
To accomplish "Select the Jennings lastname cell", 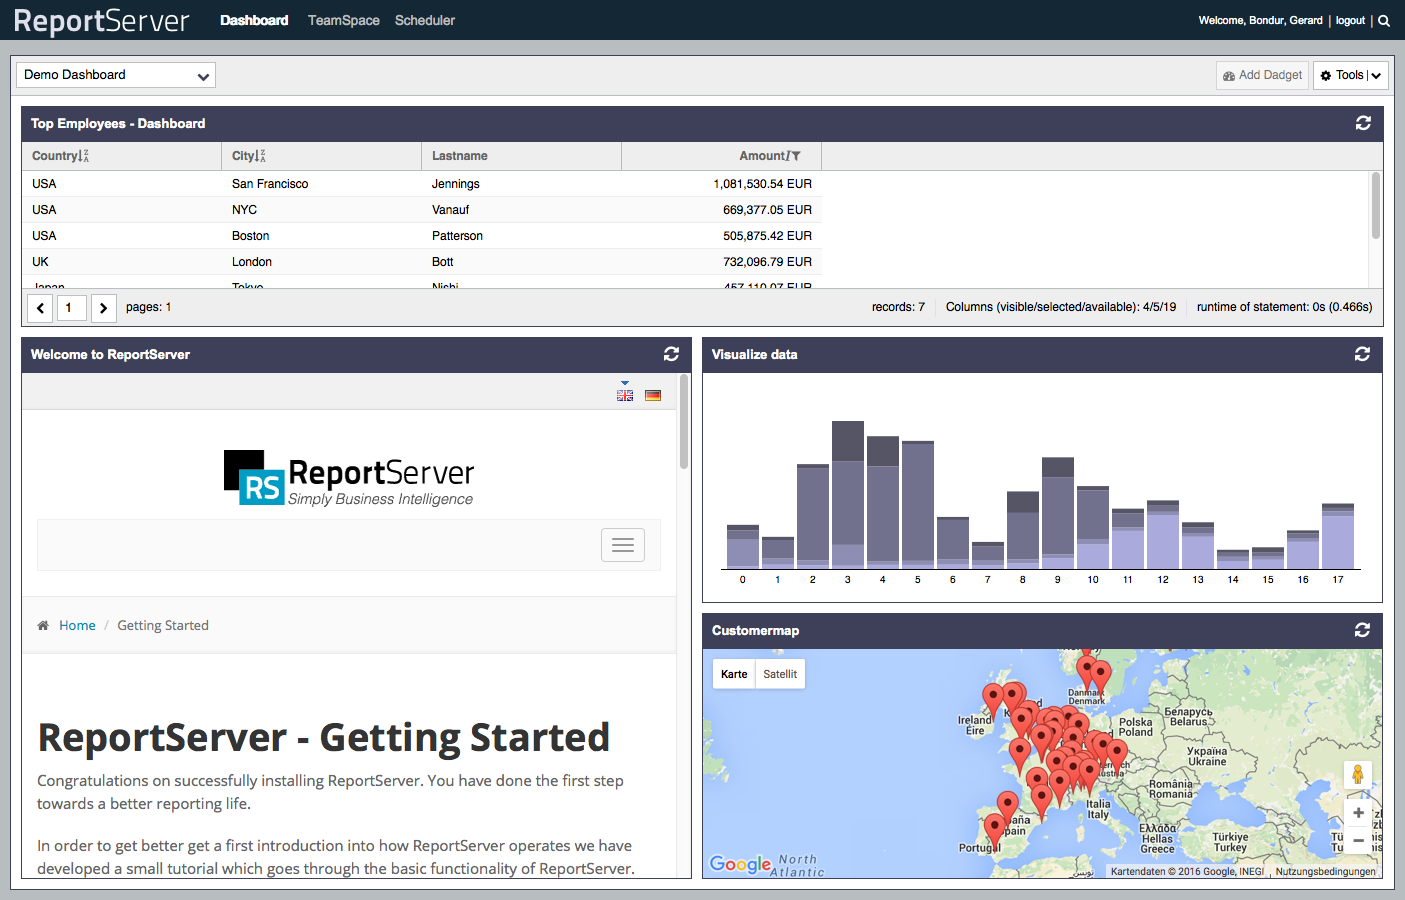I will [x=521, y=184].
